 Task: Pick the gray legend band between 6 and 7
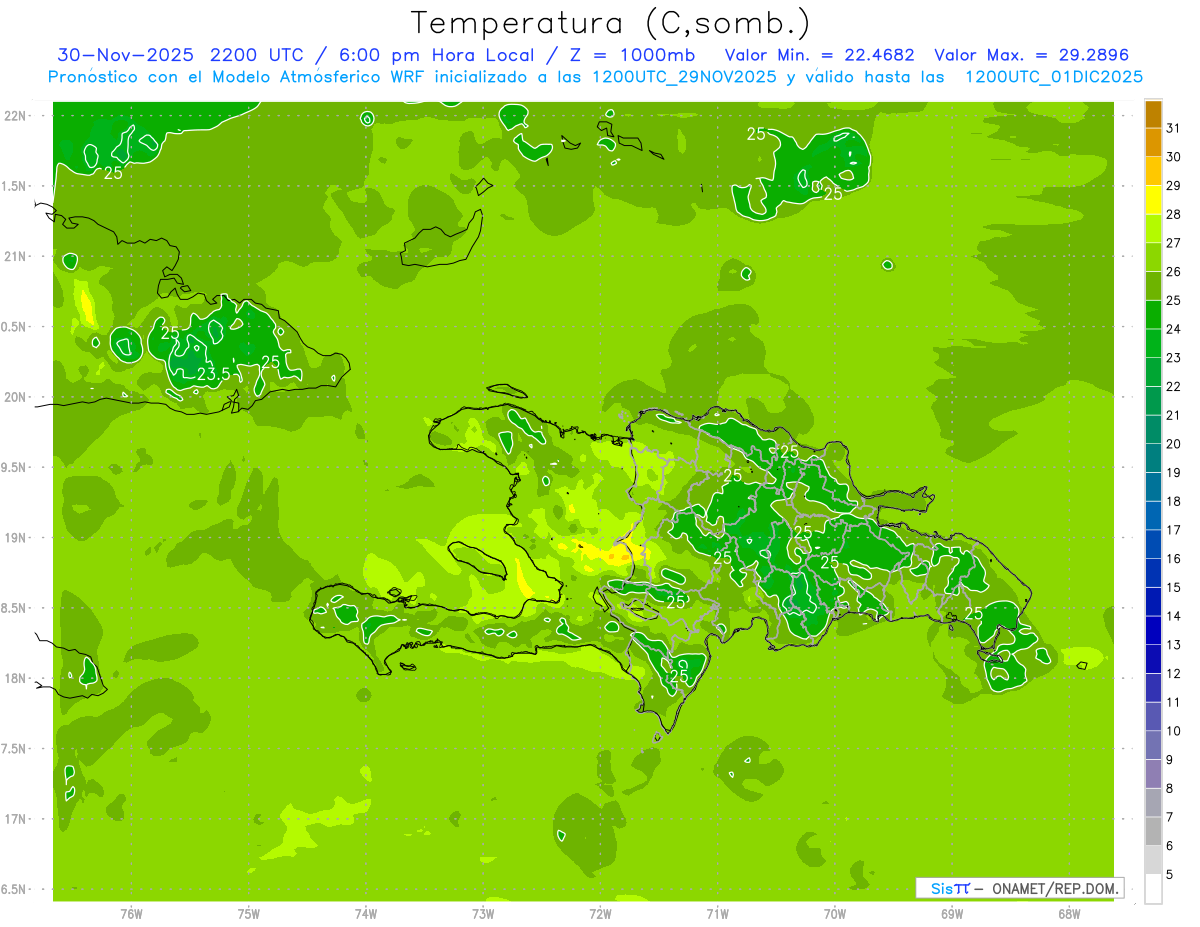[x=1153, y=832]
